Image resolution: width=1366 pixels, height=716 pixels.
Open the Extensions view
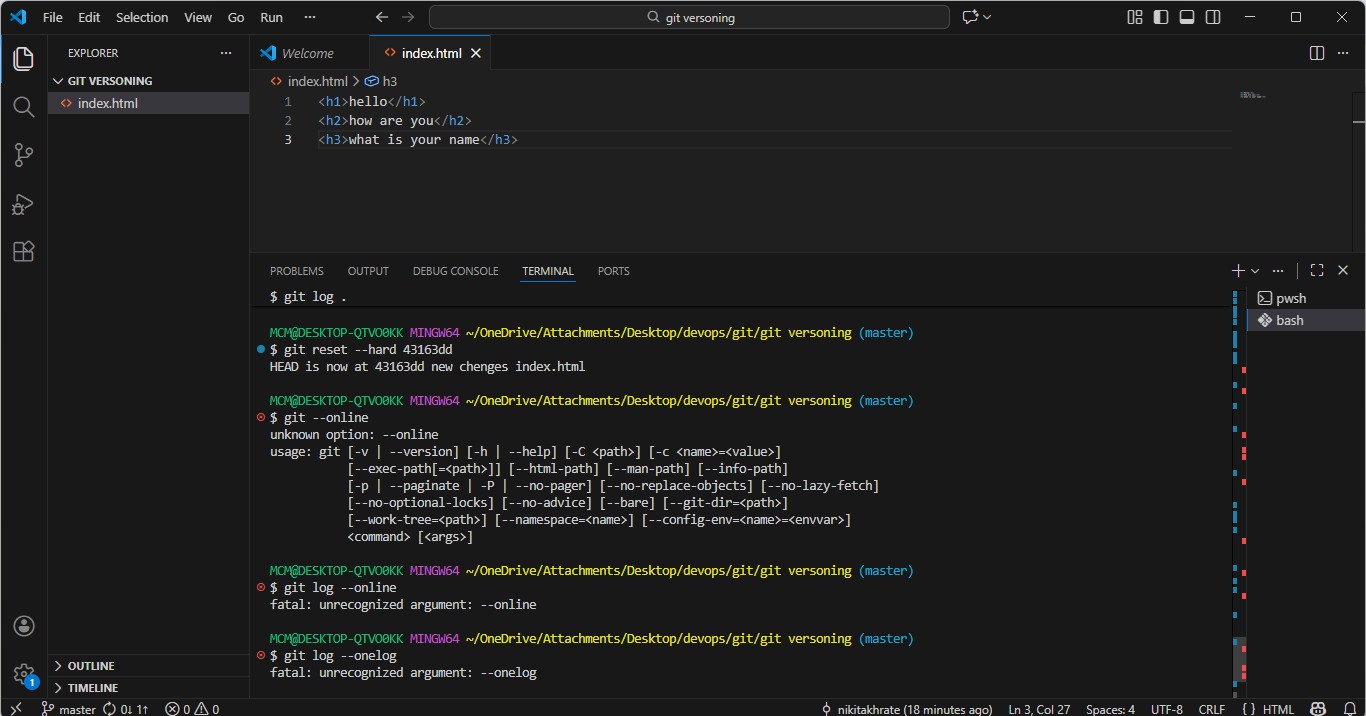[x=23, y=252]
